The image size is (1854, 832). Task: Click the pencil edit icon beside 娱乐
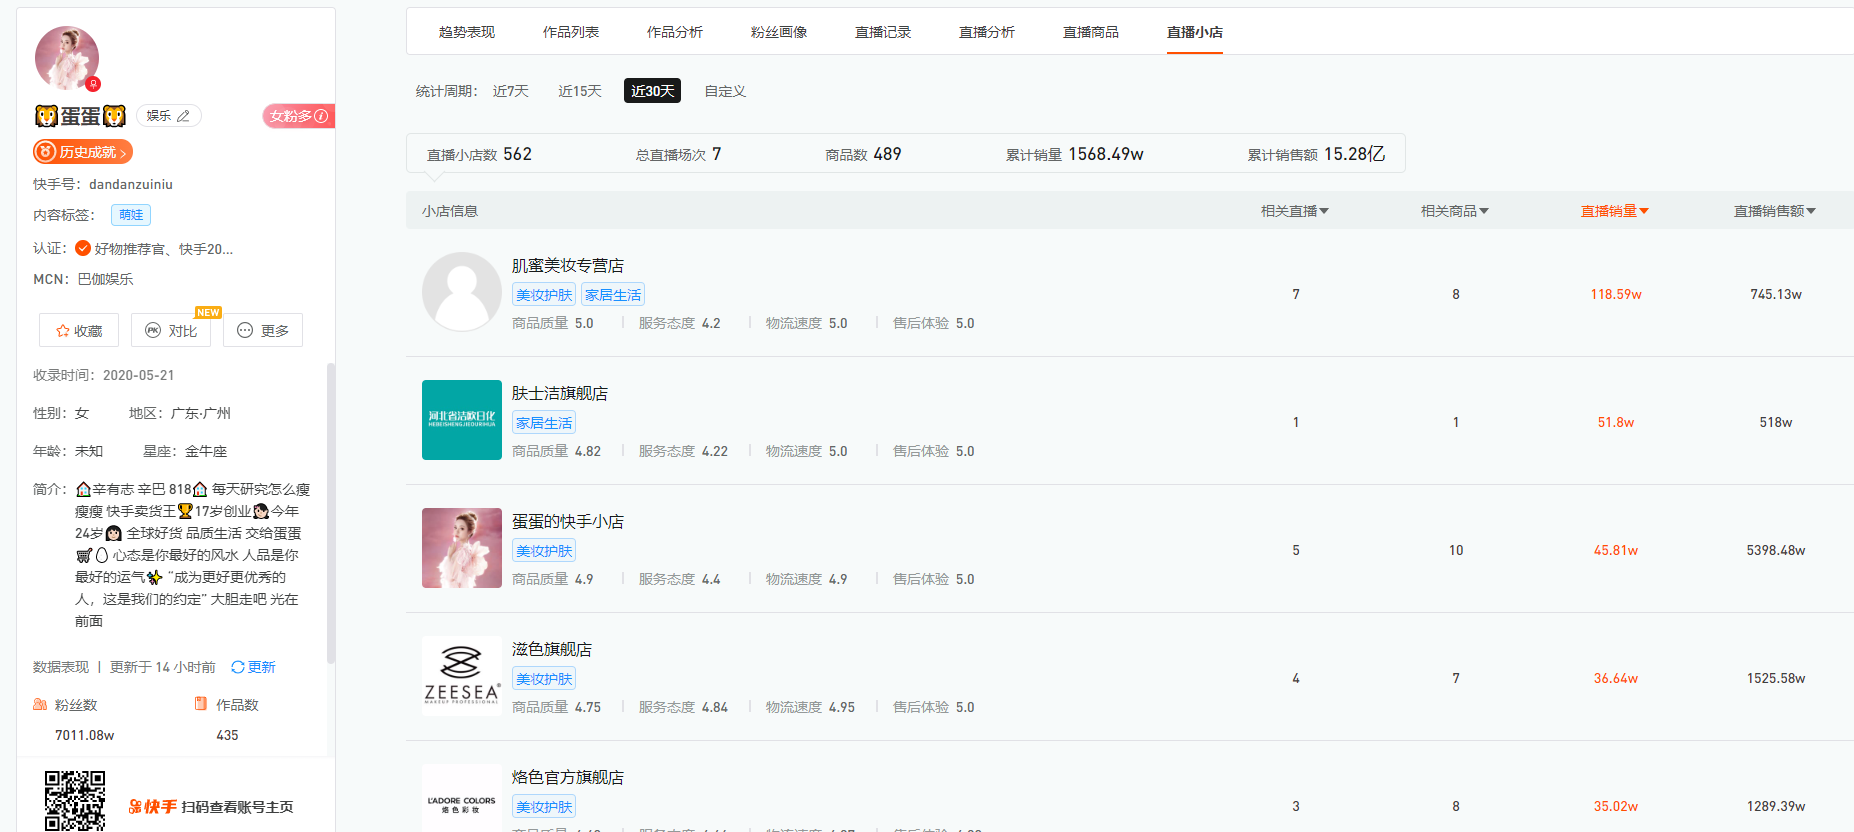pyautogui.click(x=183, y=116)
